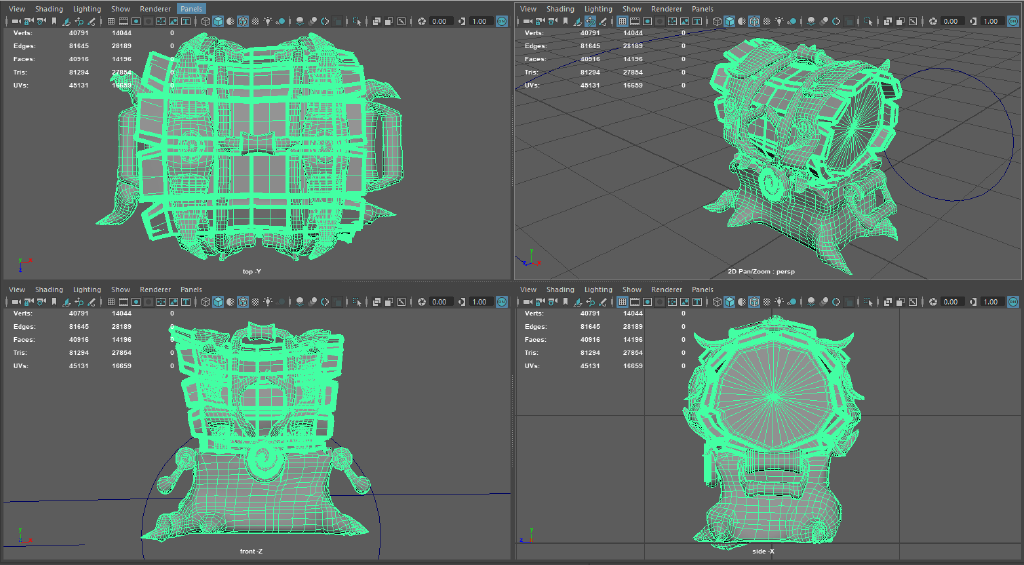Click Isolate Select icon in top panel

click(357, 21)
